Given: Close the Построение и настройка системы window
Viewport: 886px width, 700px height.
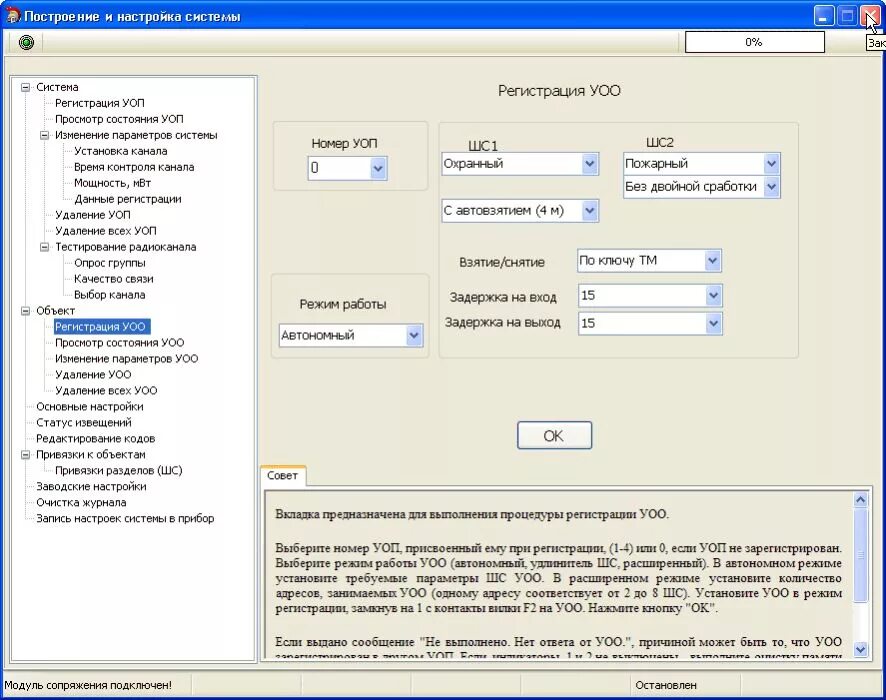Looking at the screenshot, I should (871, 16).
